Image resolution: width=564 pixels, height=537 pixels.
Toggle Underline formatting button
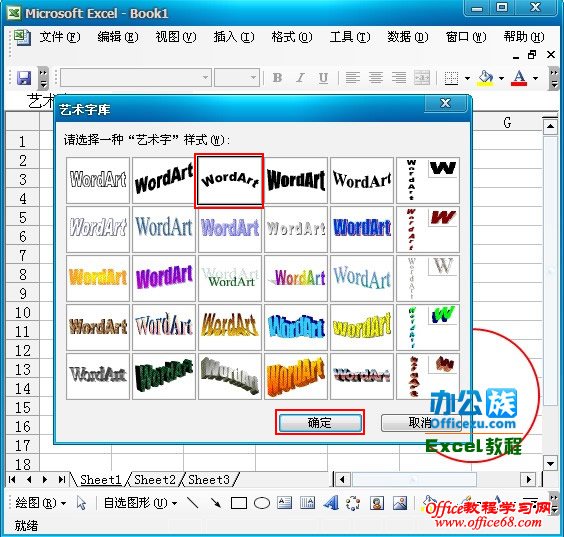[x=323, y=78]
